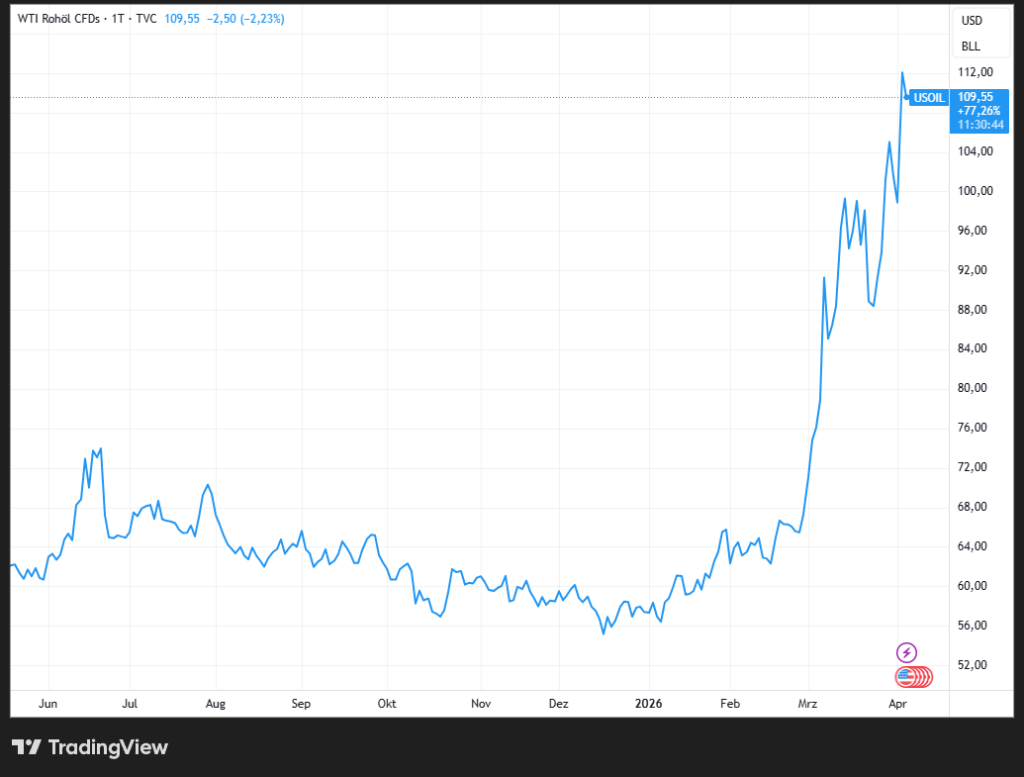This screenshot has width=1024, height=777.
Task: Click the 109,55 last price in header
Action: pyautogui.click(x=181, y=18)
